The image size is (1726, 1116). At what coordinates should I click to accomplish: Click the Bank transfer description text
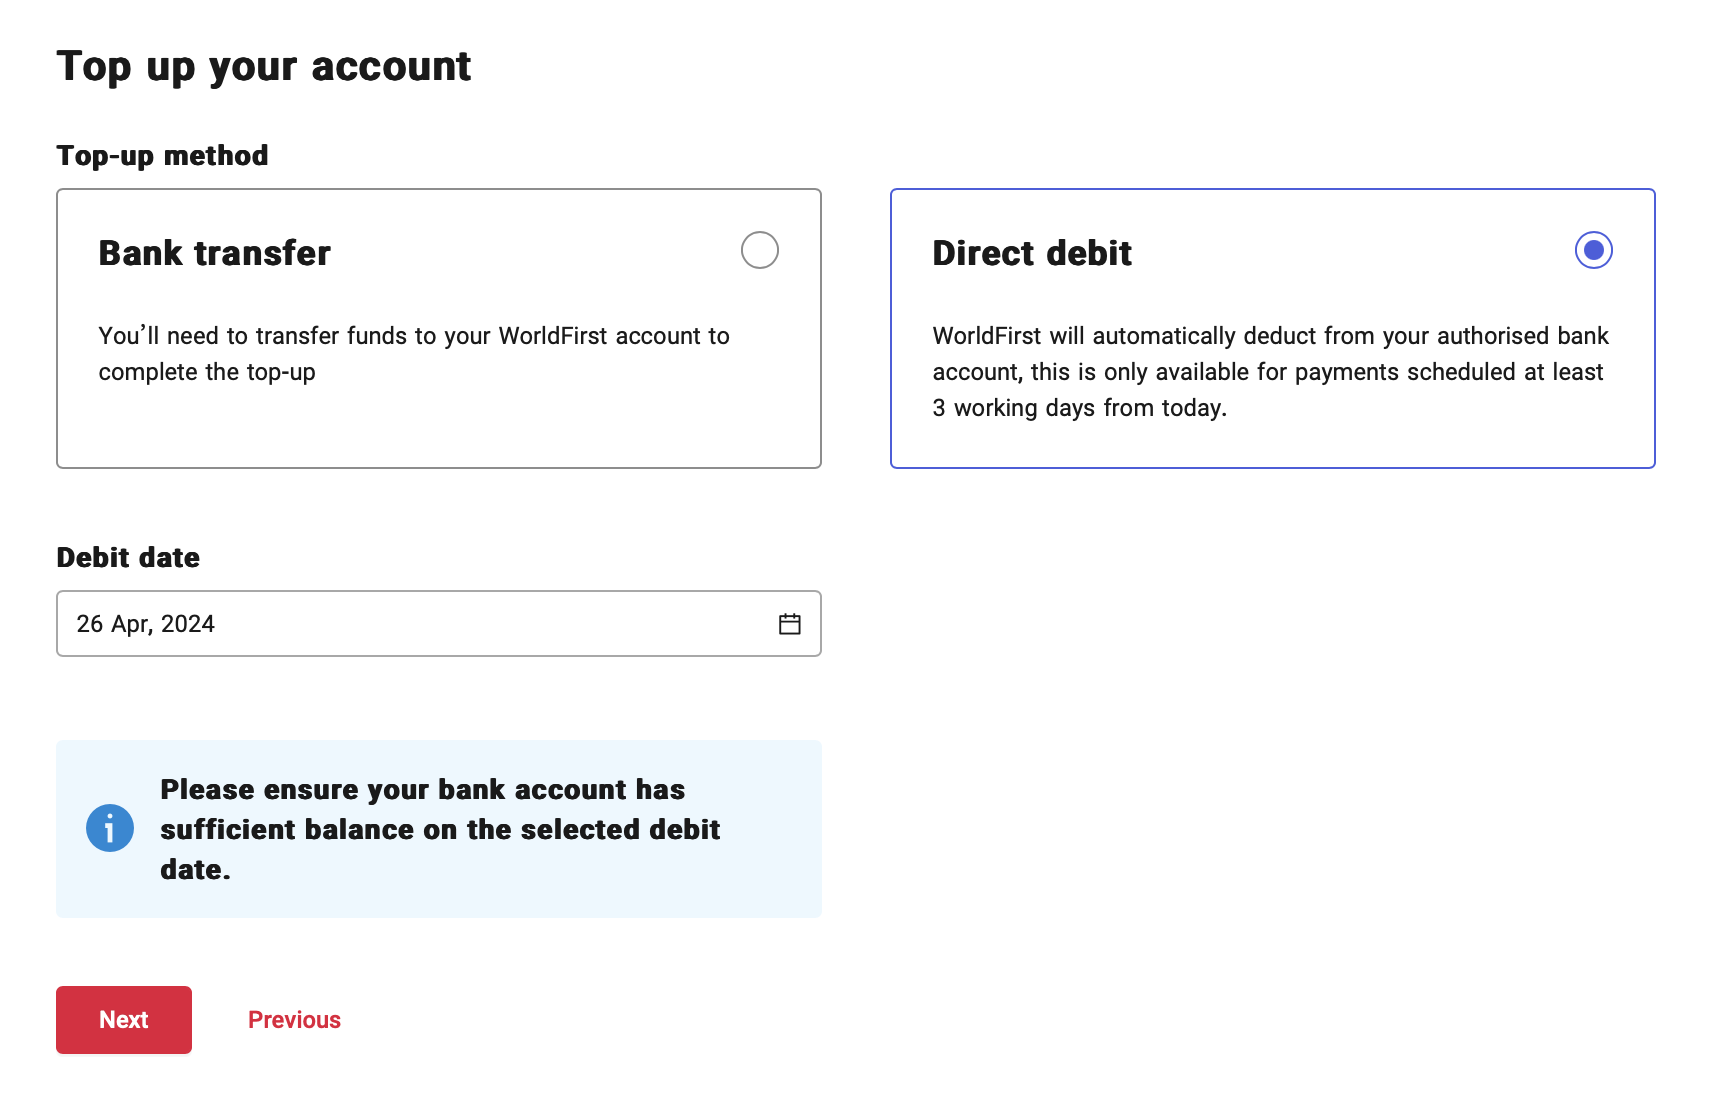[x=414, y=353]
